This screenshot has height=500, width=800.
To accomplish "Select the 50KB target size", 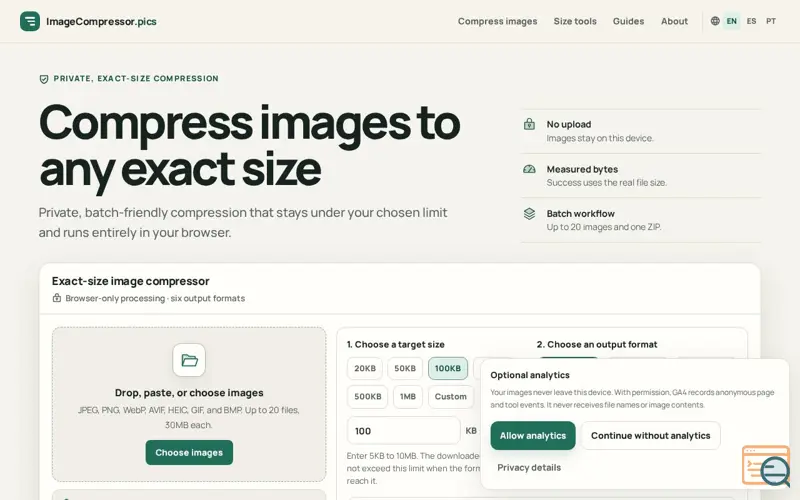I will [405, 368].
